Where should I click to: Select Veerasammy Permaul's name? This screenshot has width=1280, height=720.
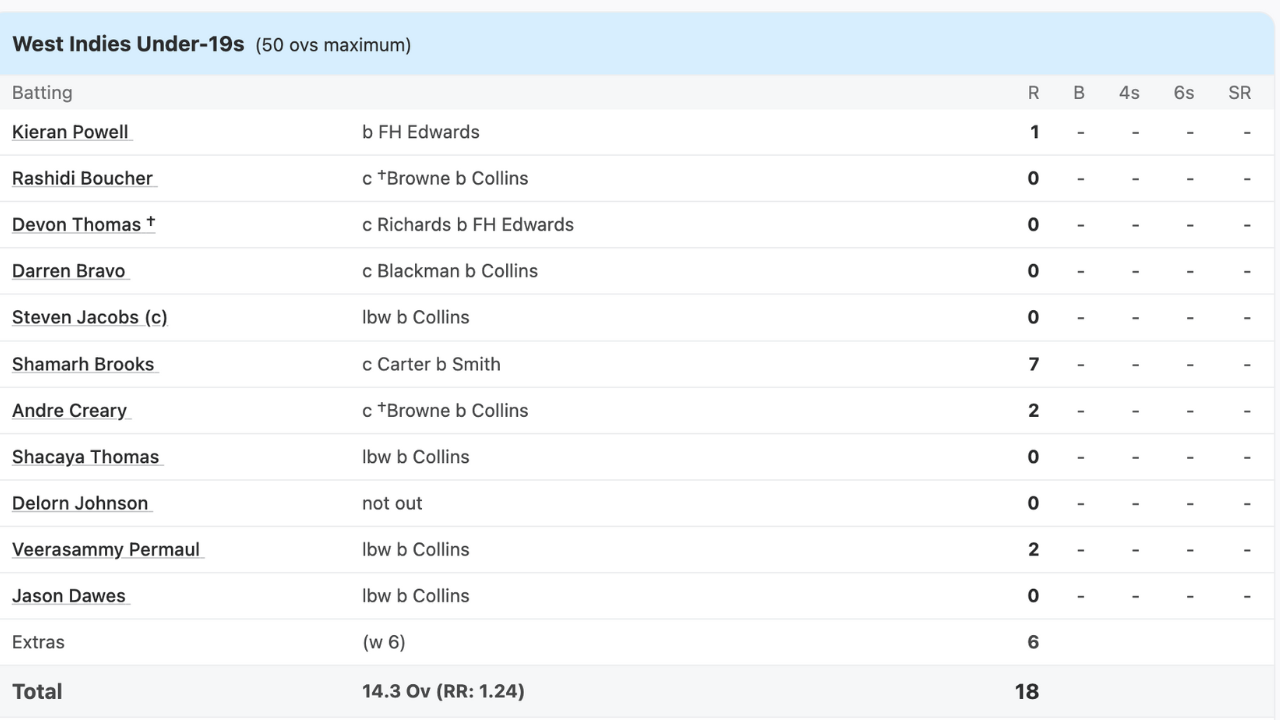[x=106, y=549]
